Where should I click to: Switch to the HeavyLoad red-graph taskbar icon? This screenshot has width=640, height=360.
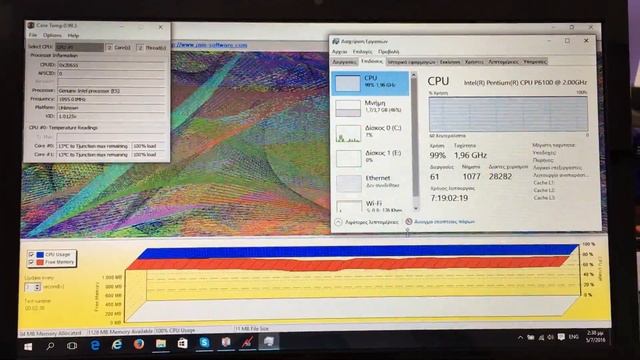247,342
